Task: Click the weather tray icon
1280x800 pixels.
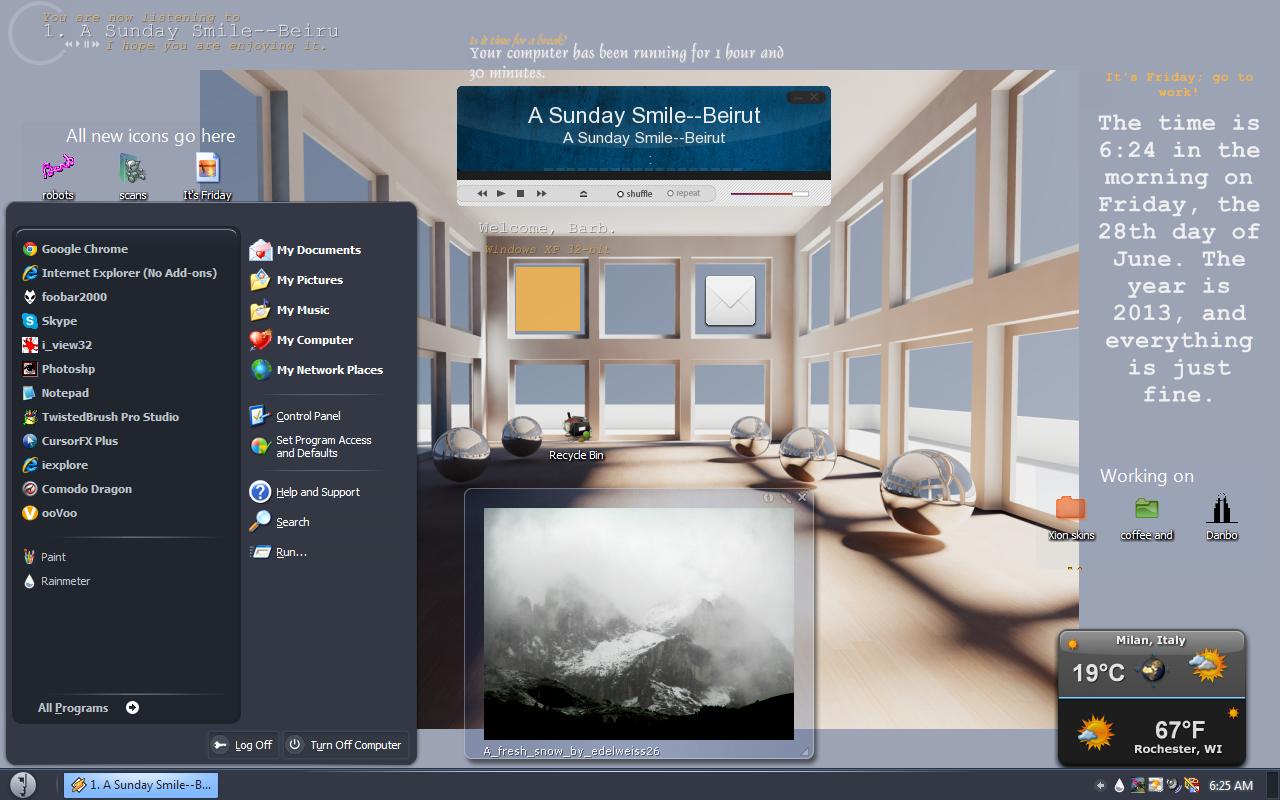Action: click(1156, 785)
